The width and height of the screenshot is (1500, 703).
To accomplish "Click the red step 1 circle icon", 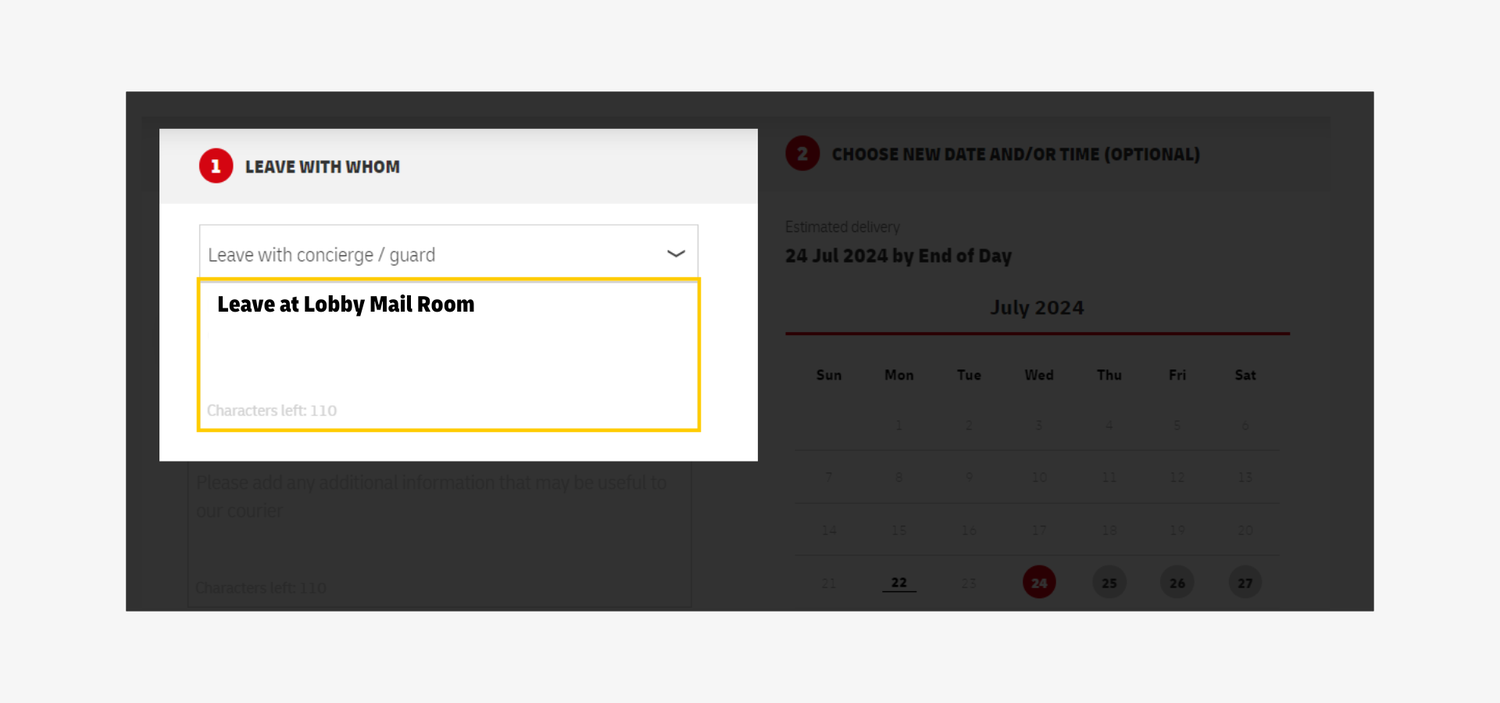I will pyautogui.click(x=216, y=166).
